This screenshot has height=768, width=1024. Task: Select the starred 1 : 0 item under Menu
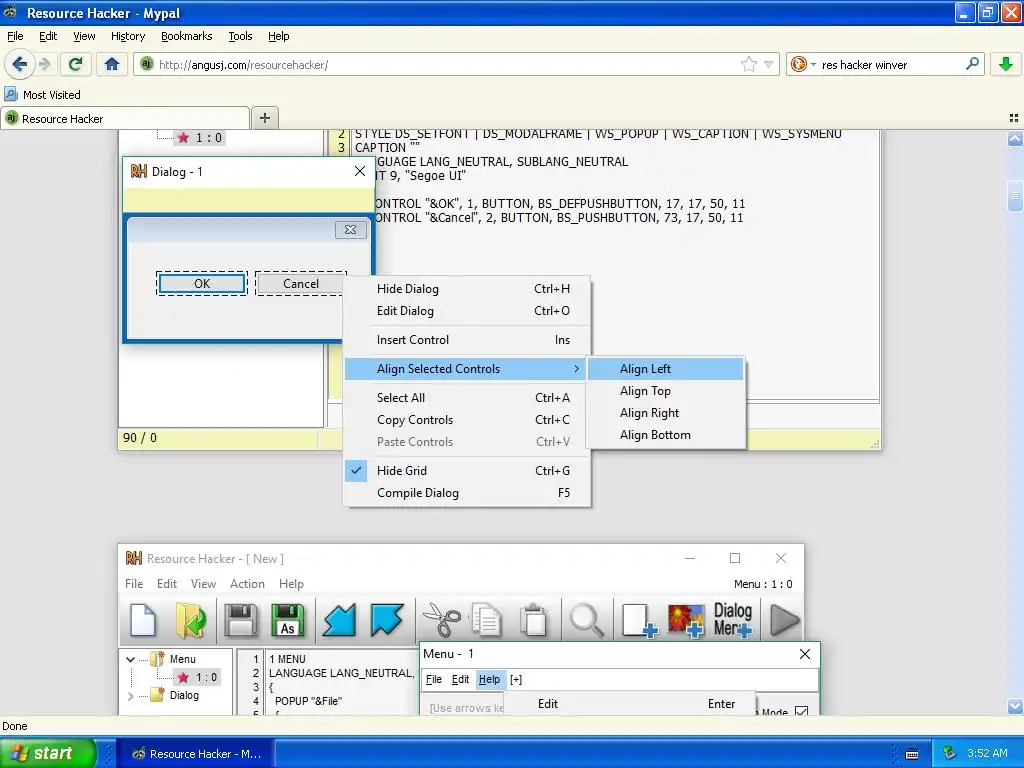199,677
